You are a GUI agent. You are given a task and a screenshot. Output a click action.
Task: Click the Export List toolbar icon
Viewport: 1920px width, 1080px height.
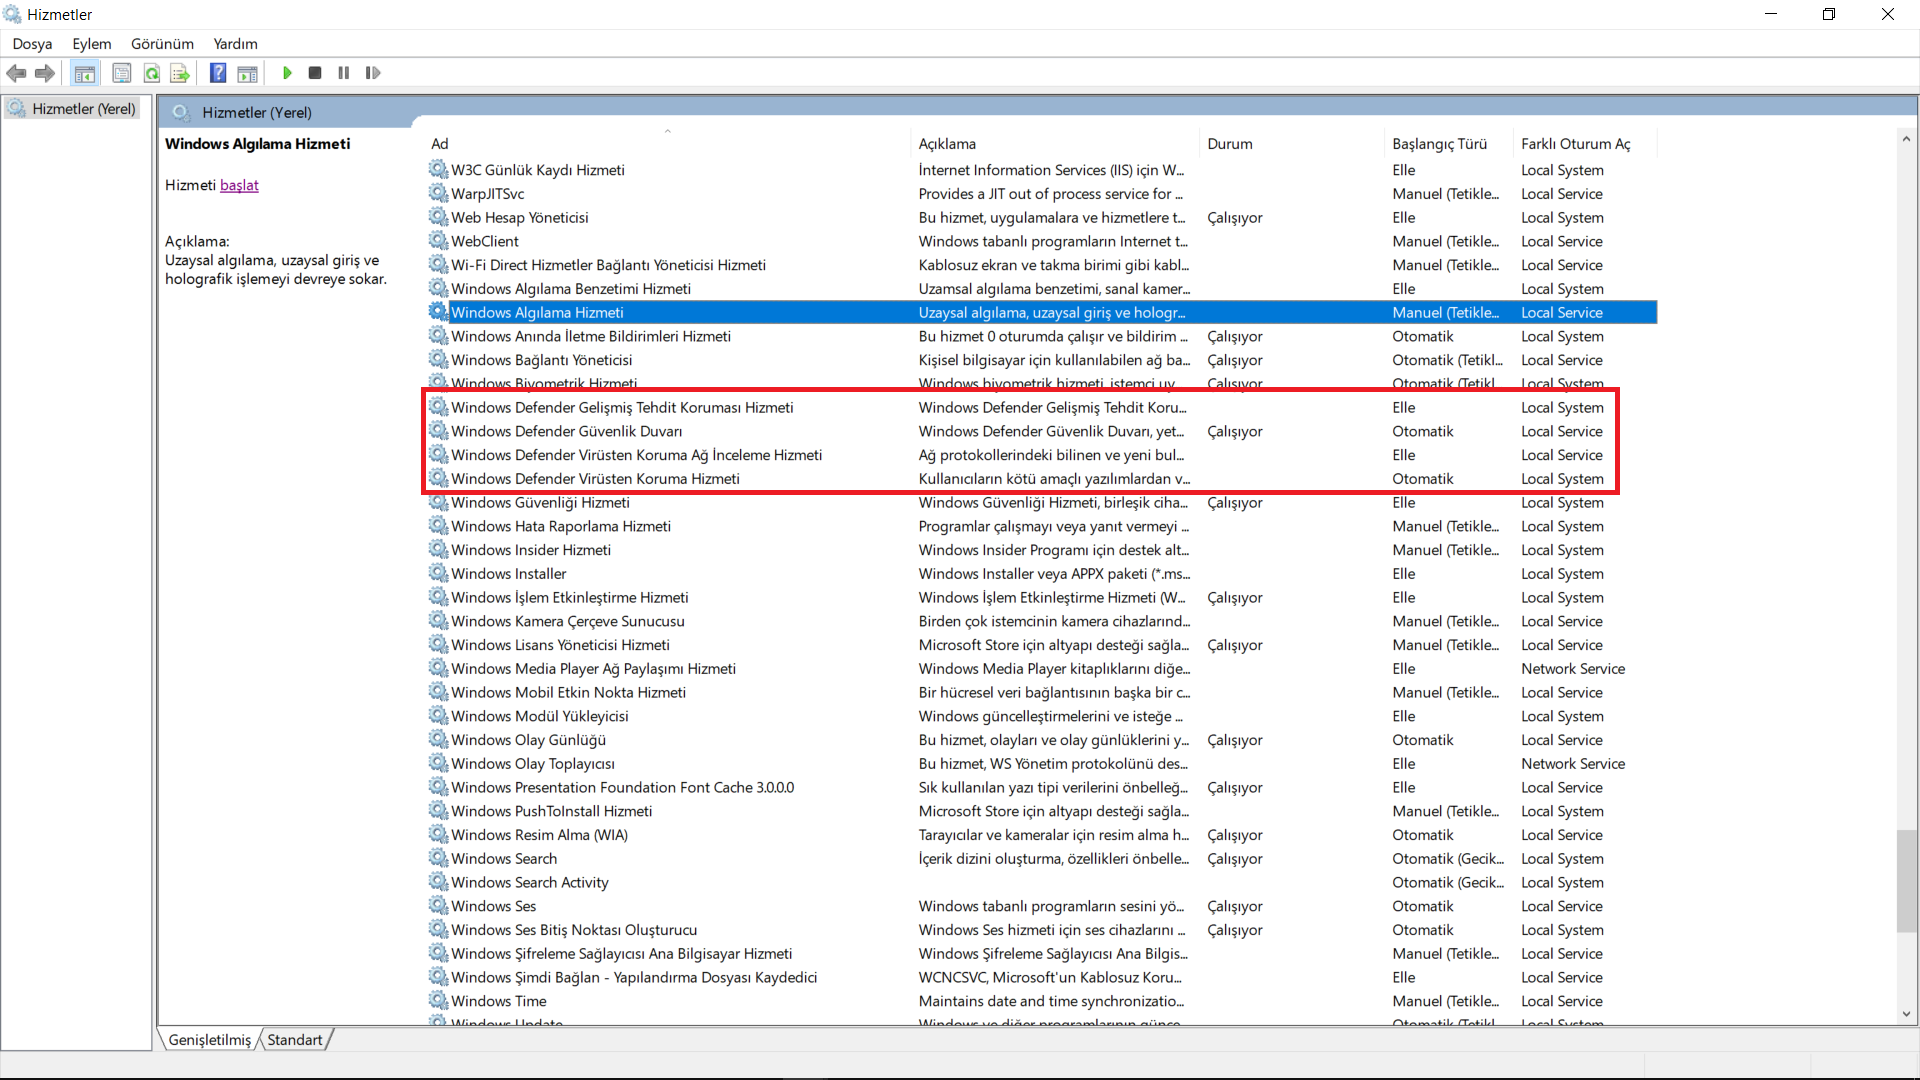[x=180, y=73]
